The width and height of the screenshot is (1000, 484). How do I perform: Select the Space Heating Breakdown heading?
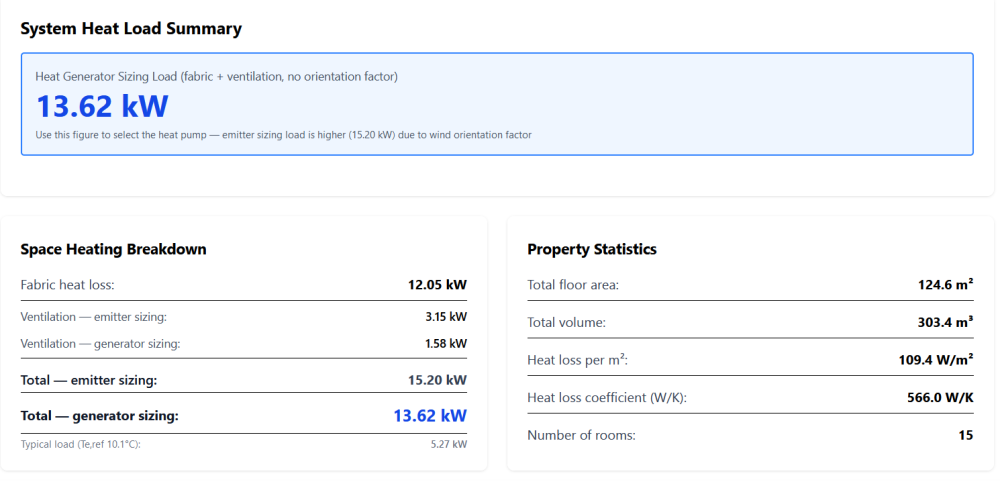pos(113,249)
